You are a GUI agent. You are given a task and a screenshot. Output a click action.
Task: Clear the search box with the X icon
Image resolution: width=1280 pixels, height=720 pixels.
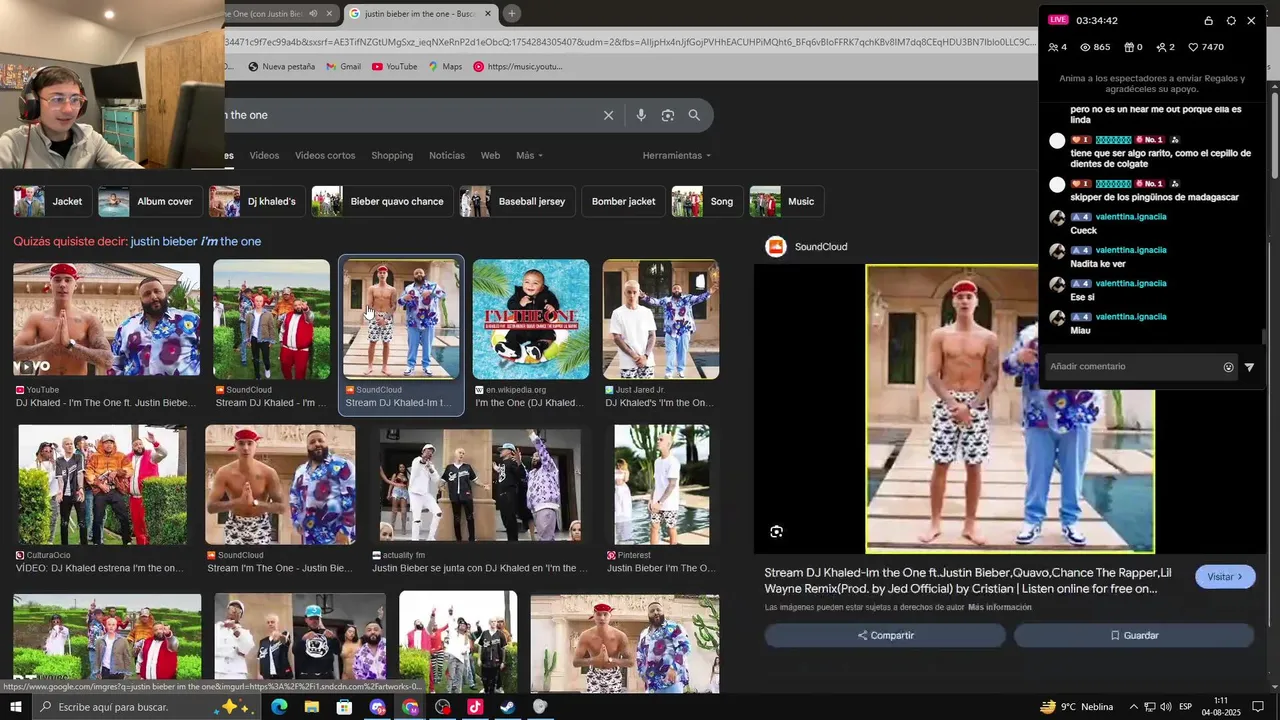[608, 115]
